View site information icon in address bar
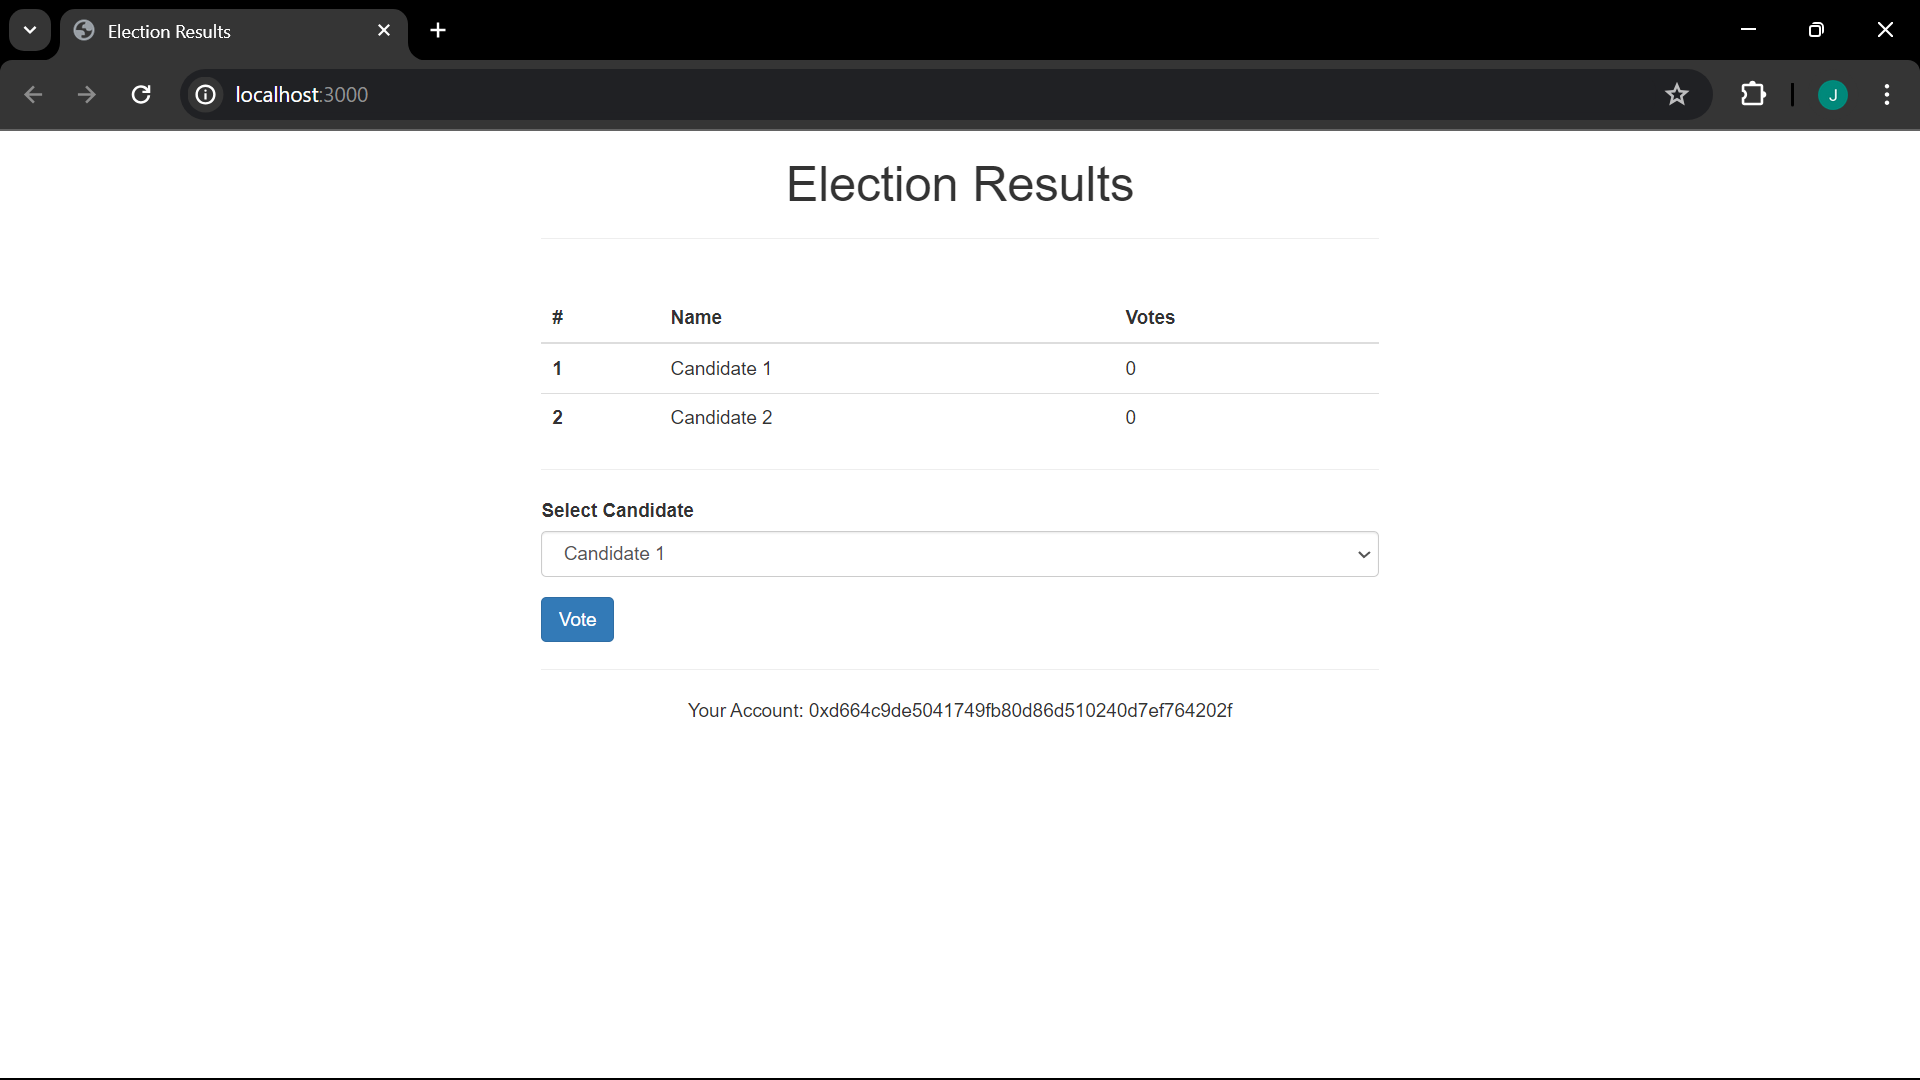This screenshot has width=1920, height=1080. point(205,94)
